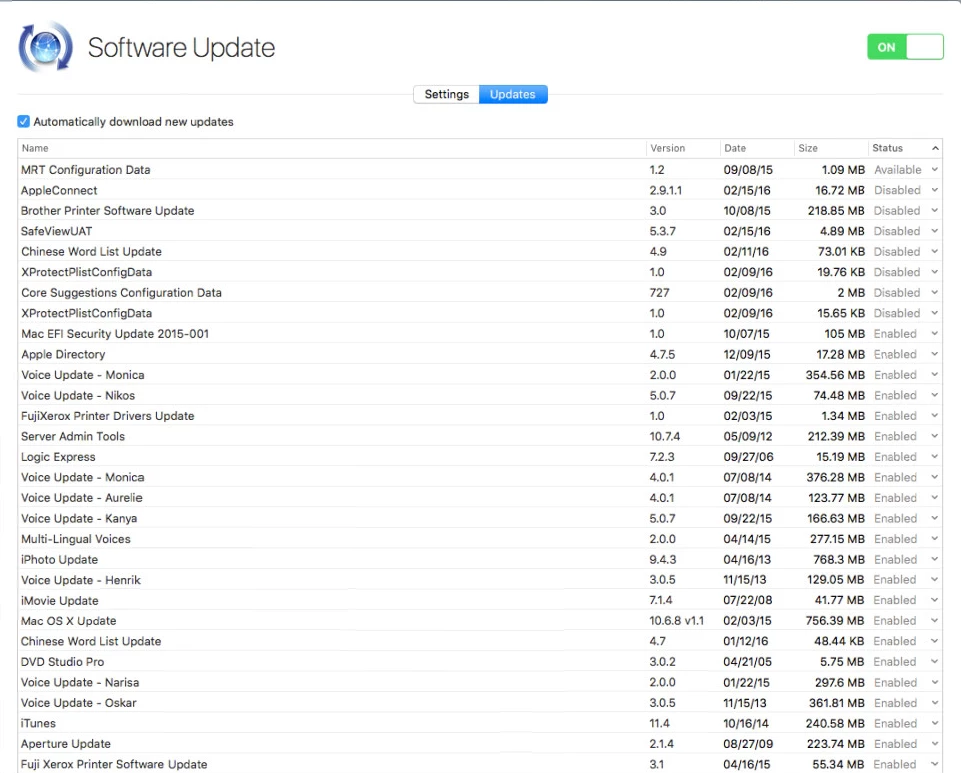961x773 pixels.
Task: Select the Multi-Lingual Voices name
Action: point(76,539)
